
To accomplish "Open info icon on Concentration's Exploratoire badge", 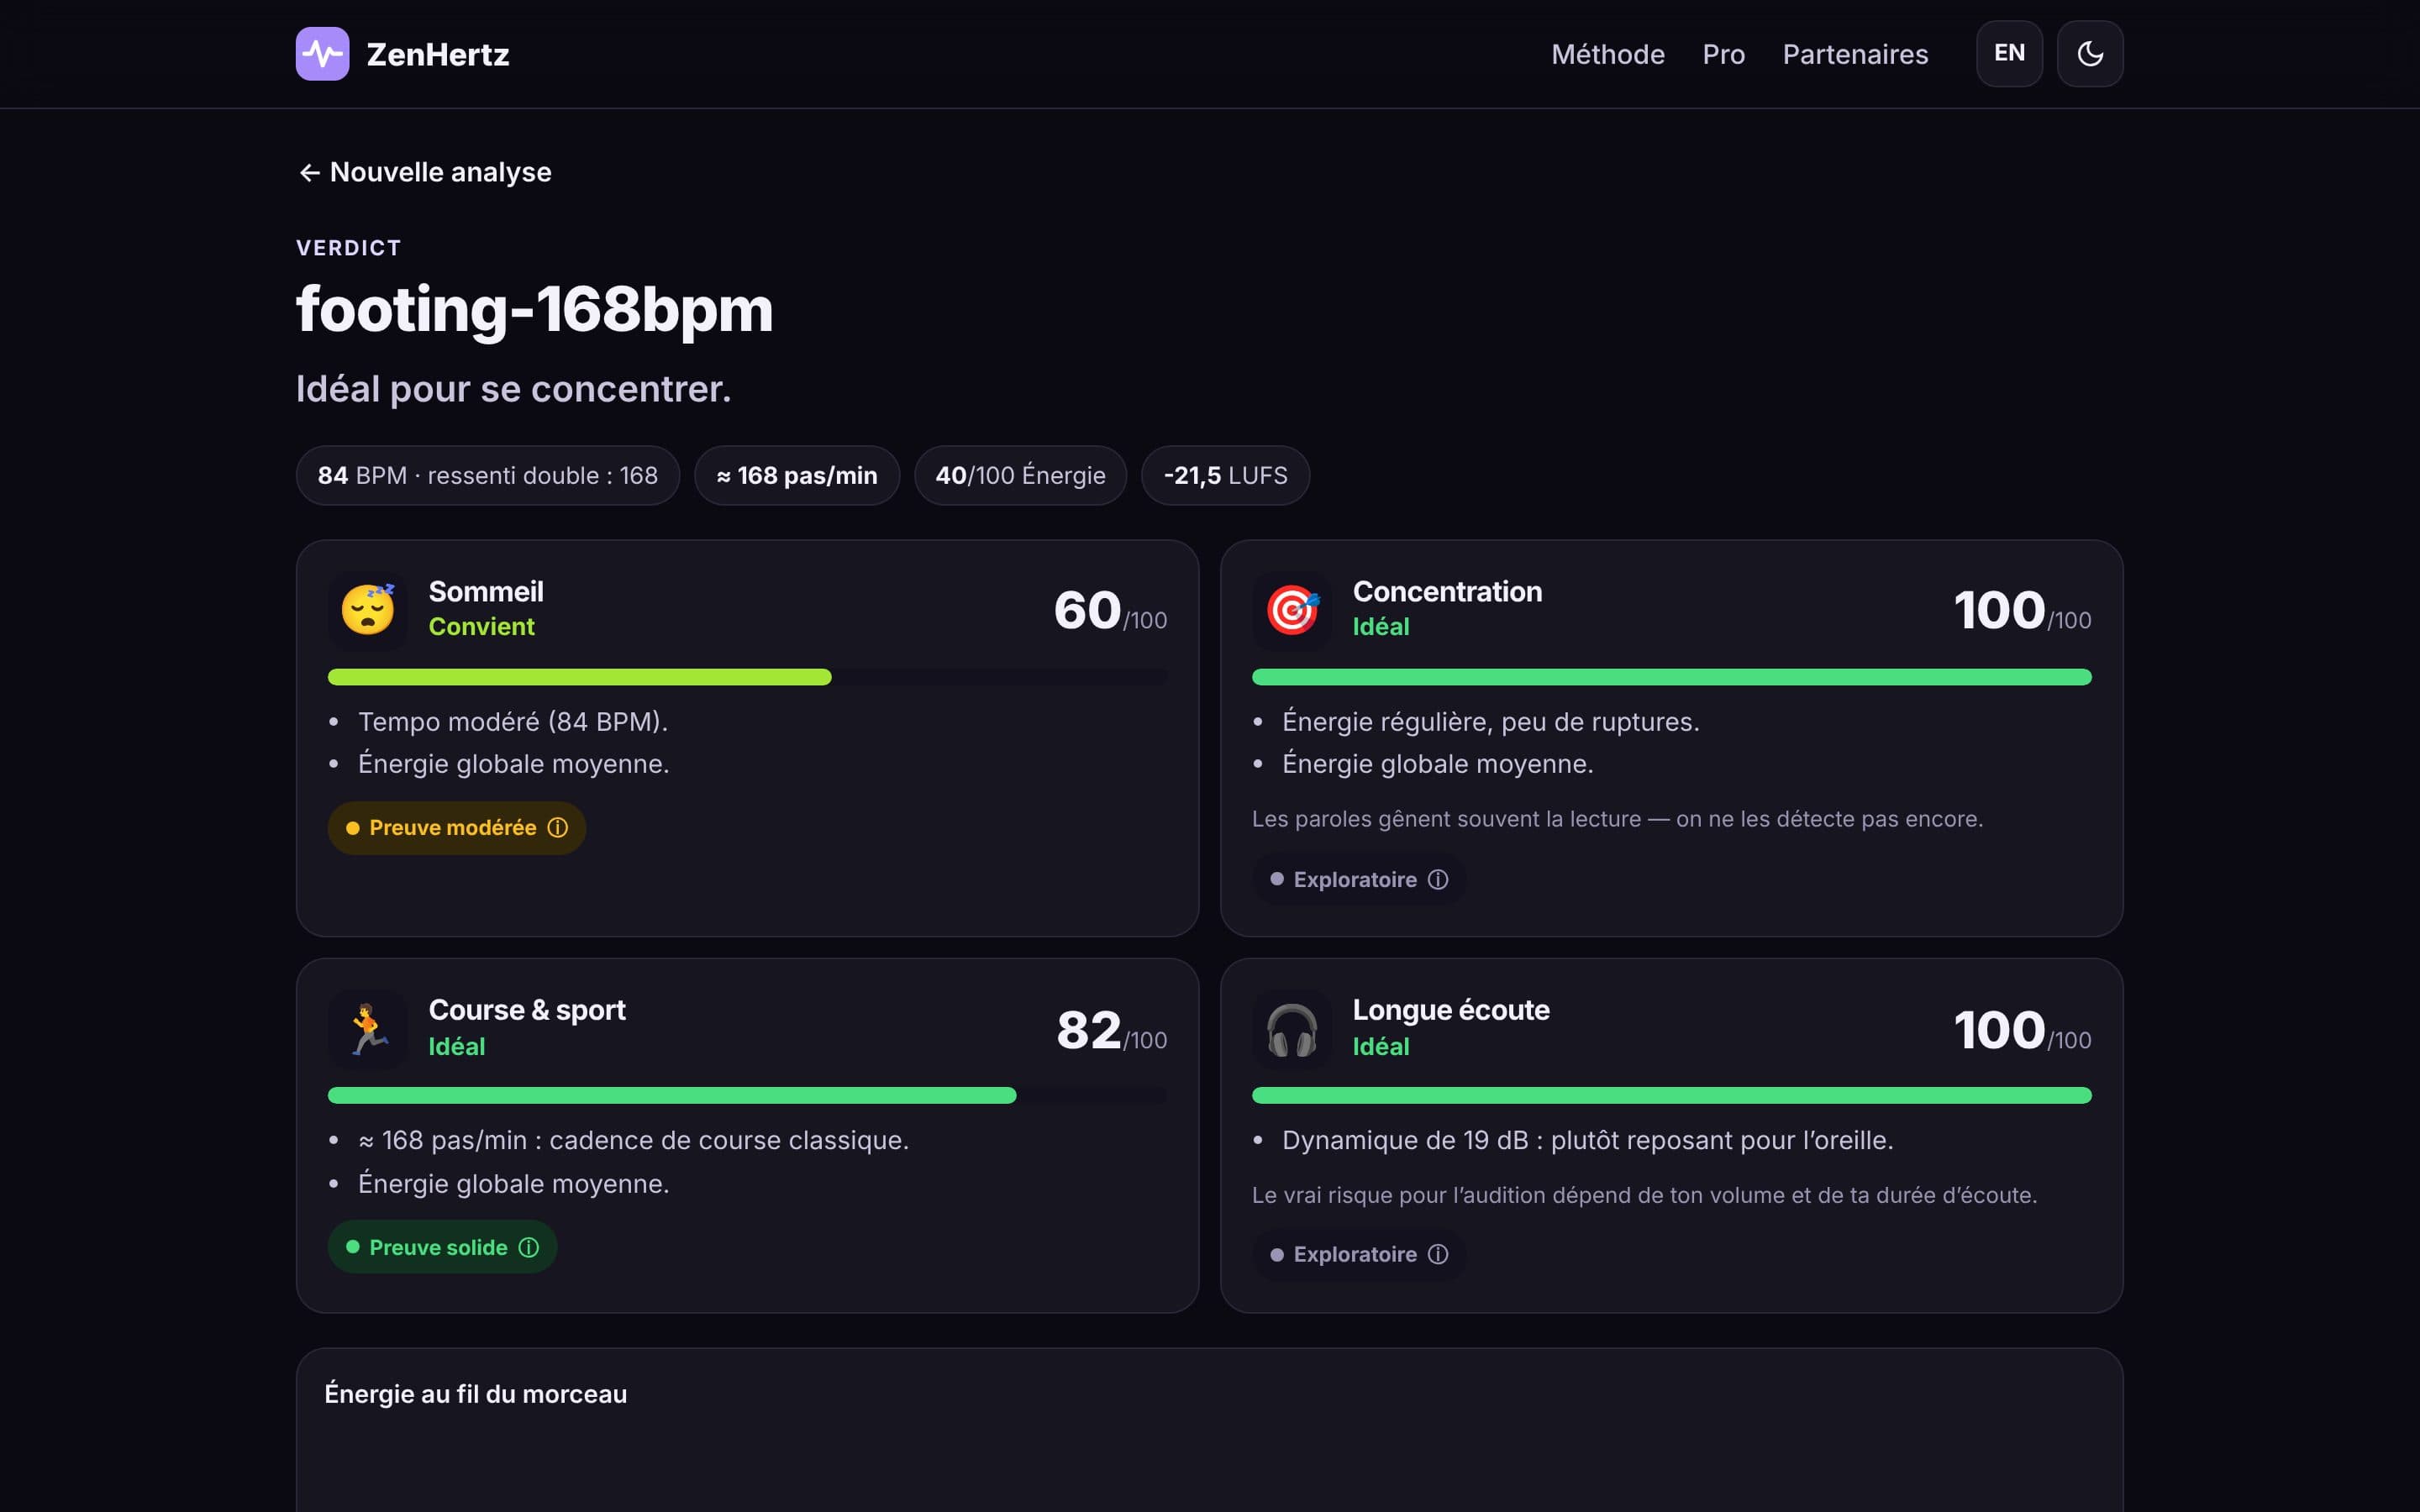I will (1438, 880).
